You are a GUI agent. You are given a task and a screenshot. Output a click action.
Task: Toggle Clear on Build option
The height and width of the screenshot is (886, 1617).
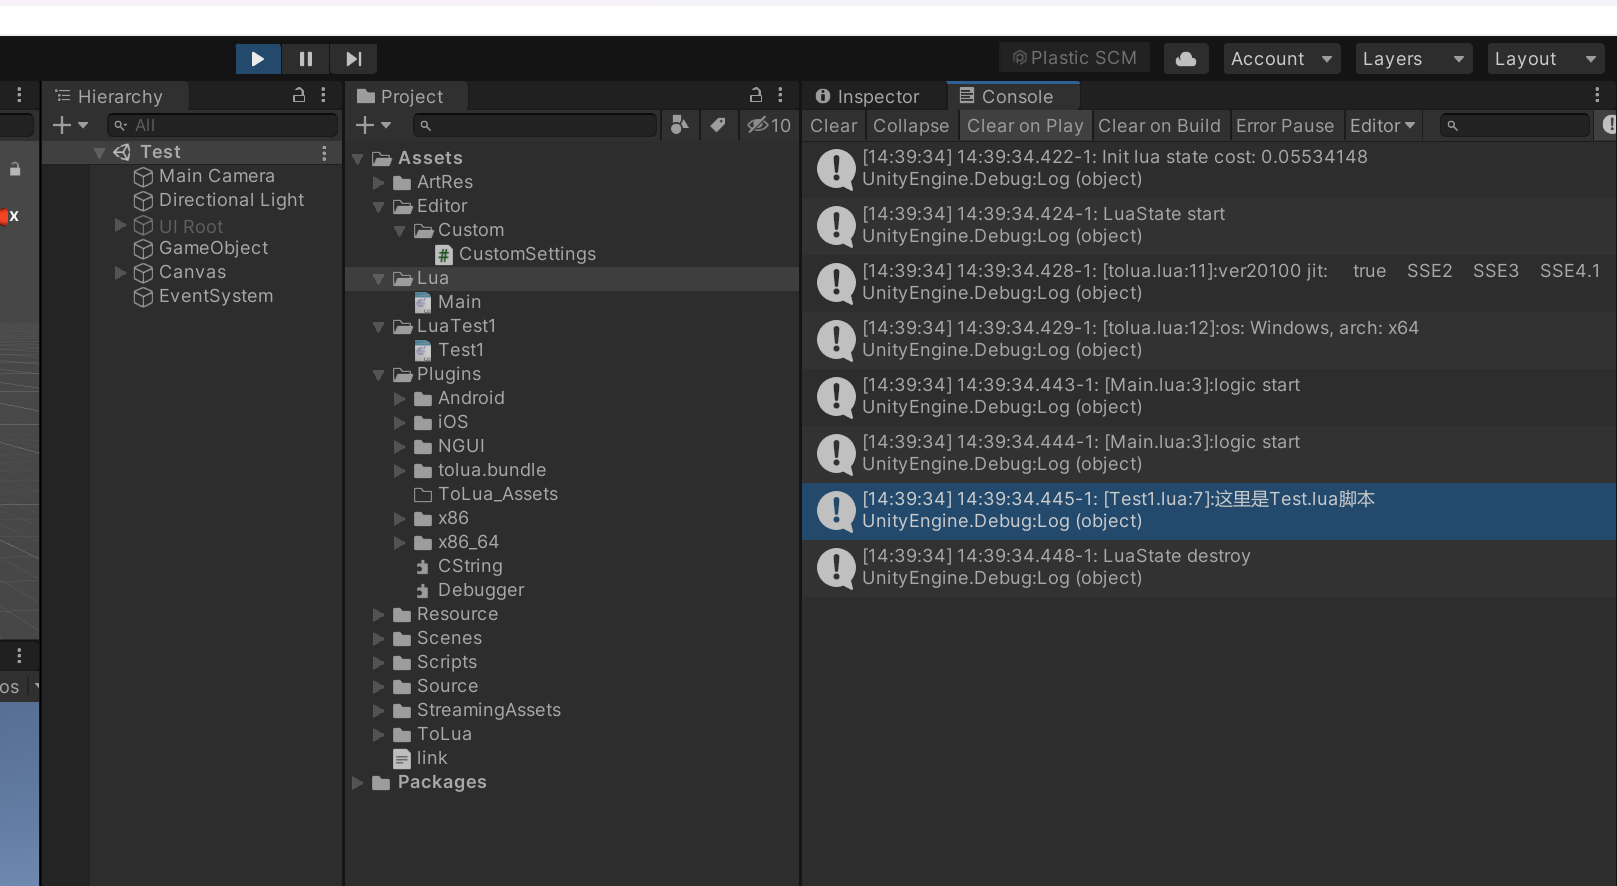pyautogui.click(x=1160, y=125)
